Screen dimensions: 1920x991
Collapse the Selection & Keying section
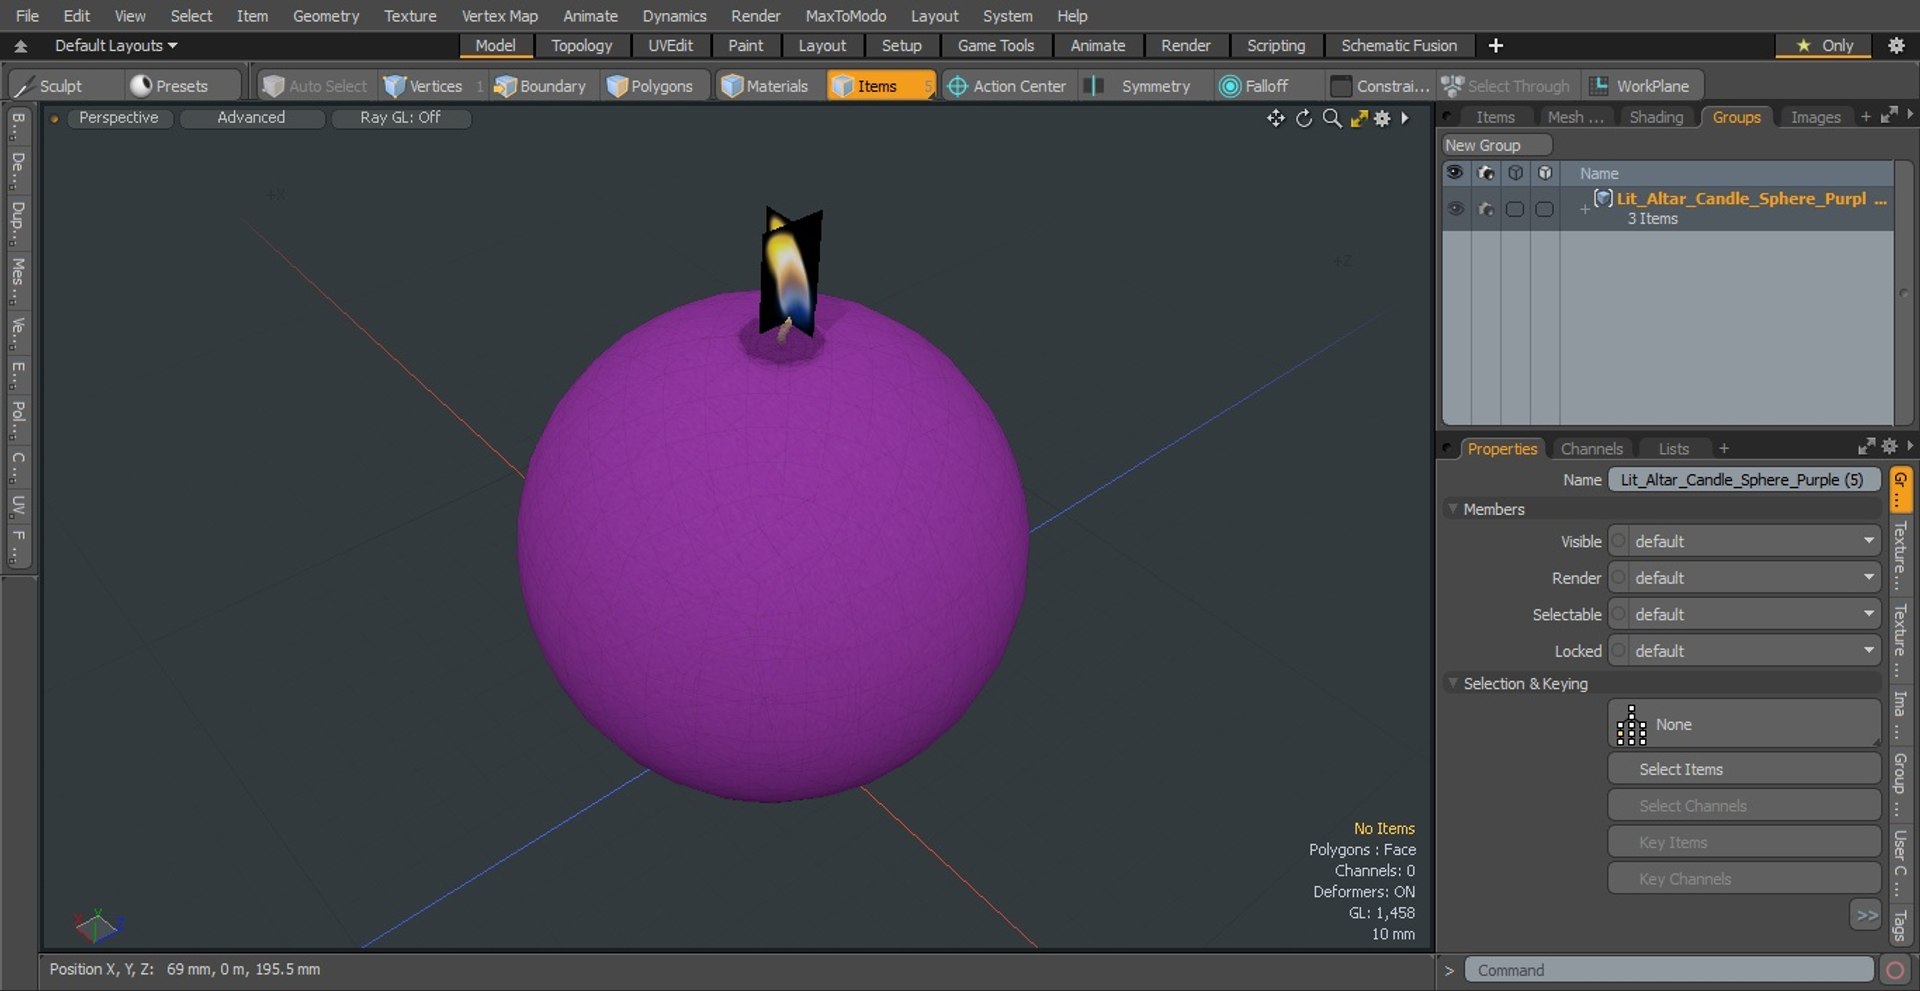pos(1453,683)
